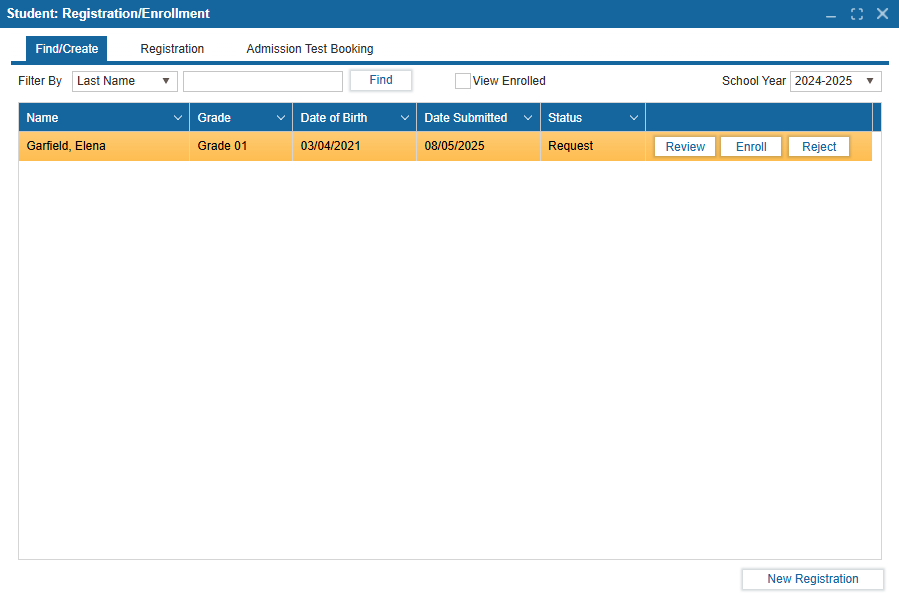Reject Elena Garfield's request
This screenshot has height=595, width=899.
[x=819, y=147]
